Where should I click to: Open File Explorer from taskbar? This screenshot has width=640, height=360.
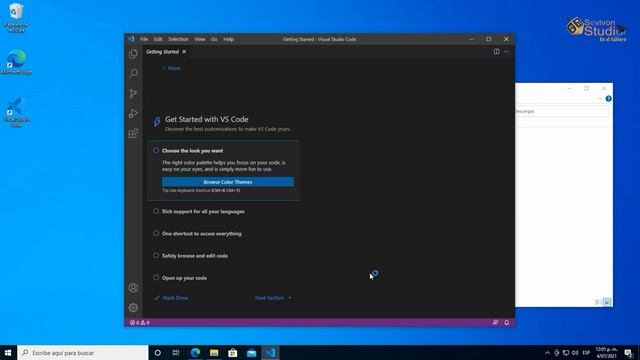point(214,353)
